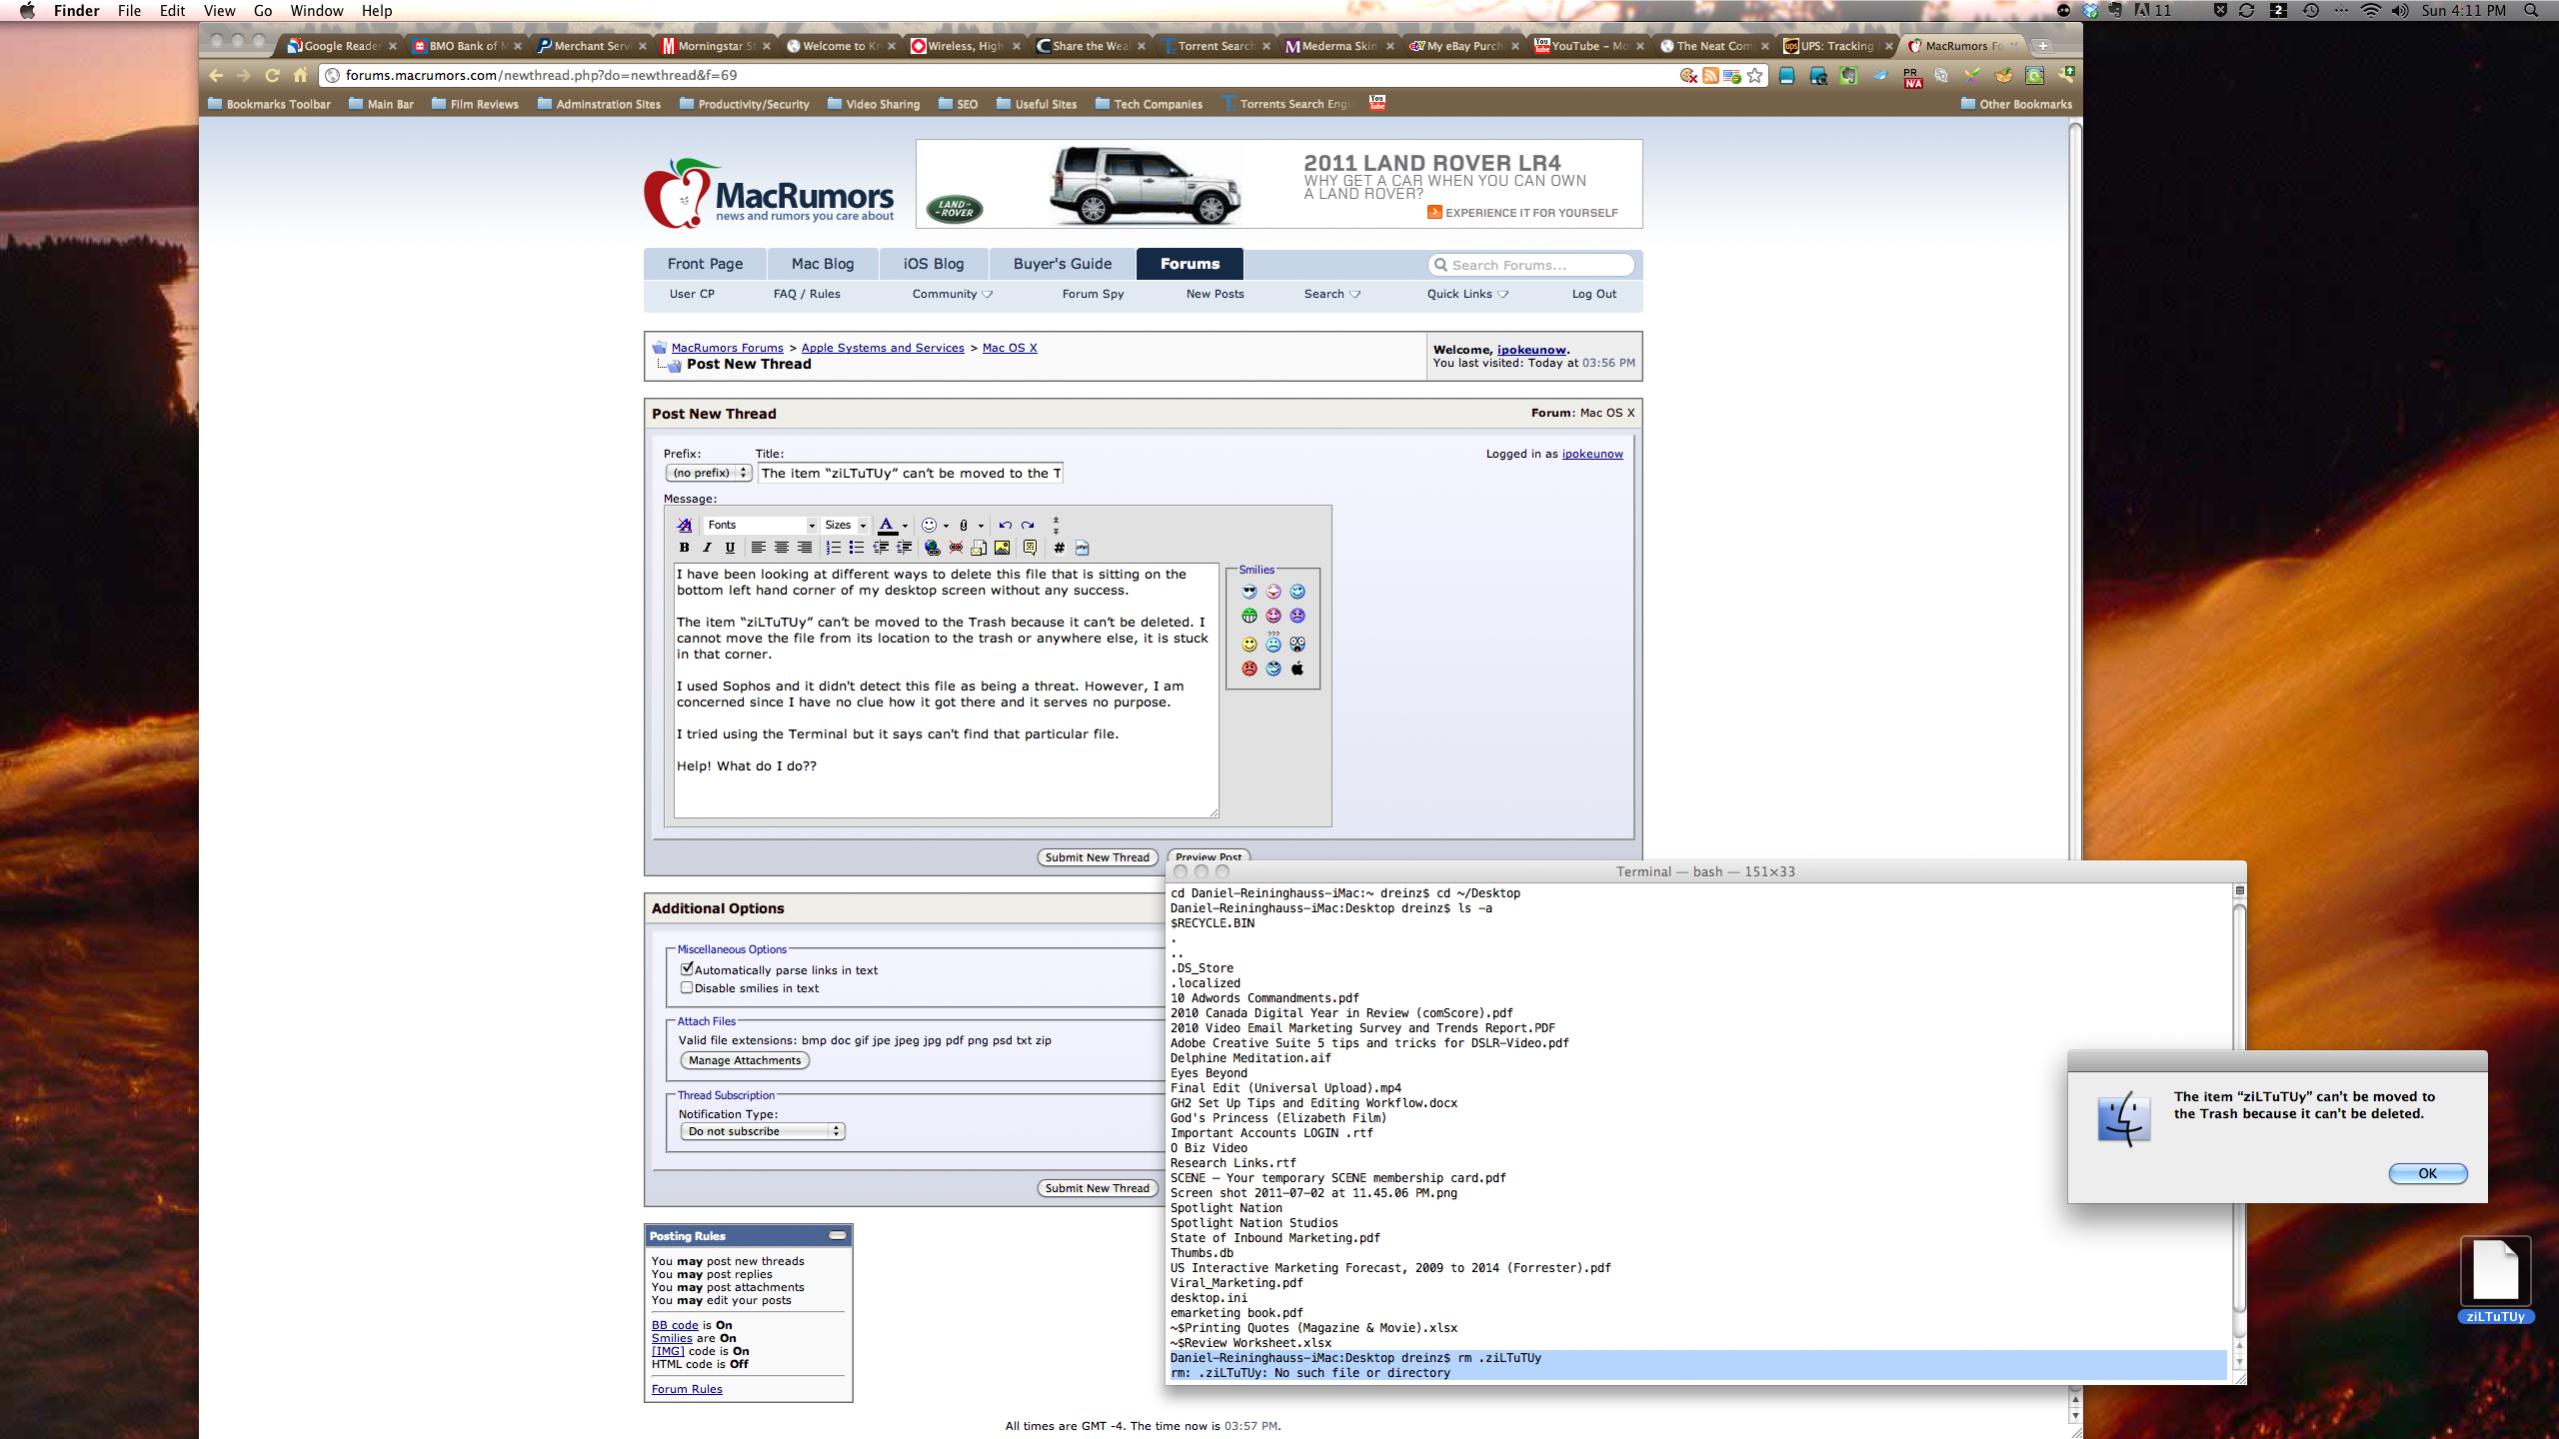Insert a hyperlink with the globe icon
Image resolution: width=2559 pixels, height=1439 pixels.
(x=932, y=548)
